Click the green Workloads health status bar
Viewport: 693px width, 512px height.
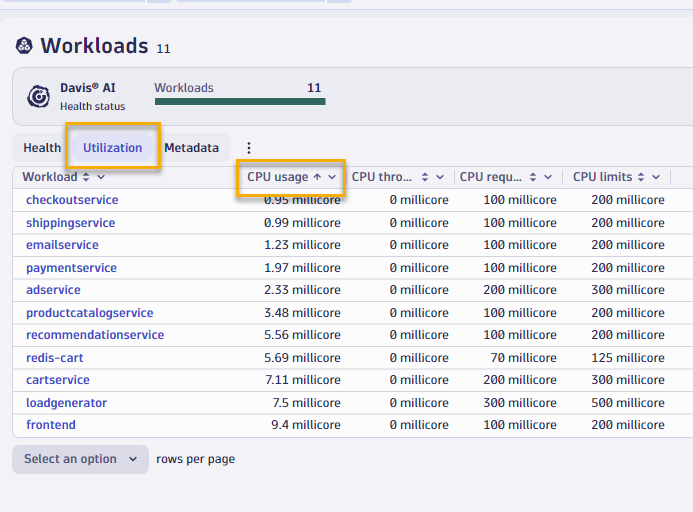[x=239, y=101]
